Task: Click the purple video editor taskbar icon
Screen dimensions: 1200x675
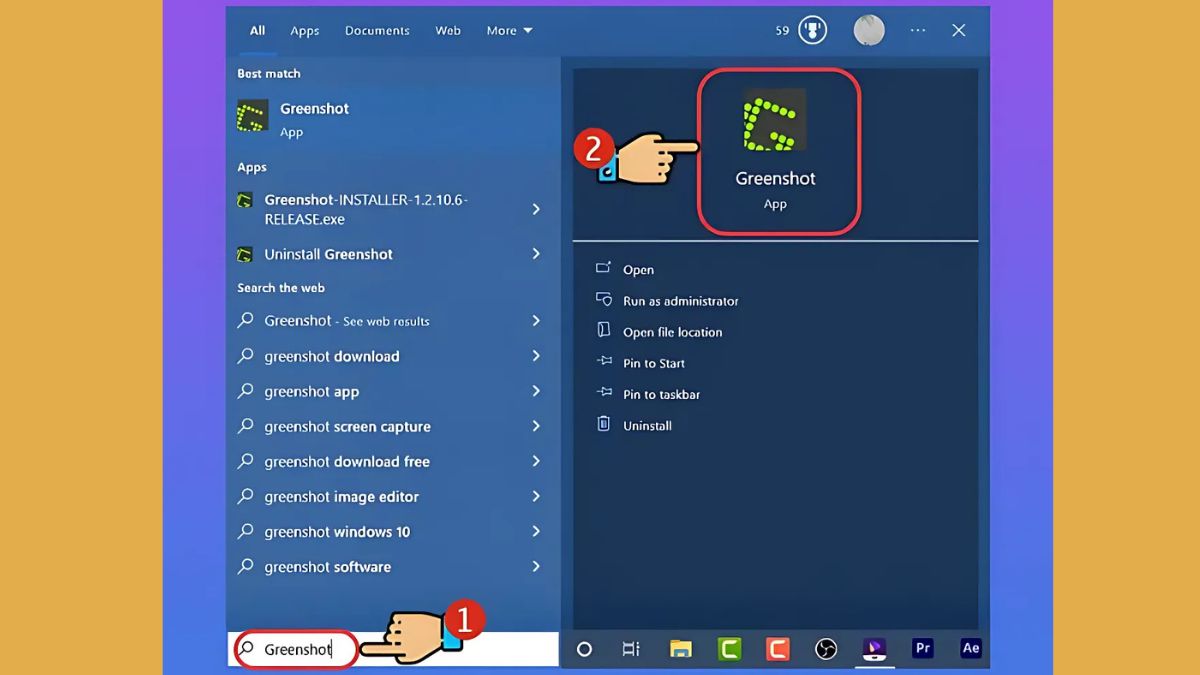Action: (x=874, y=648)
